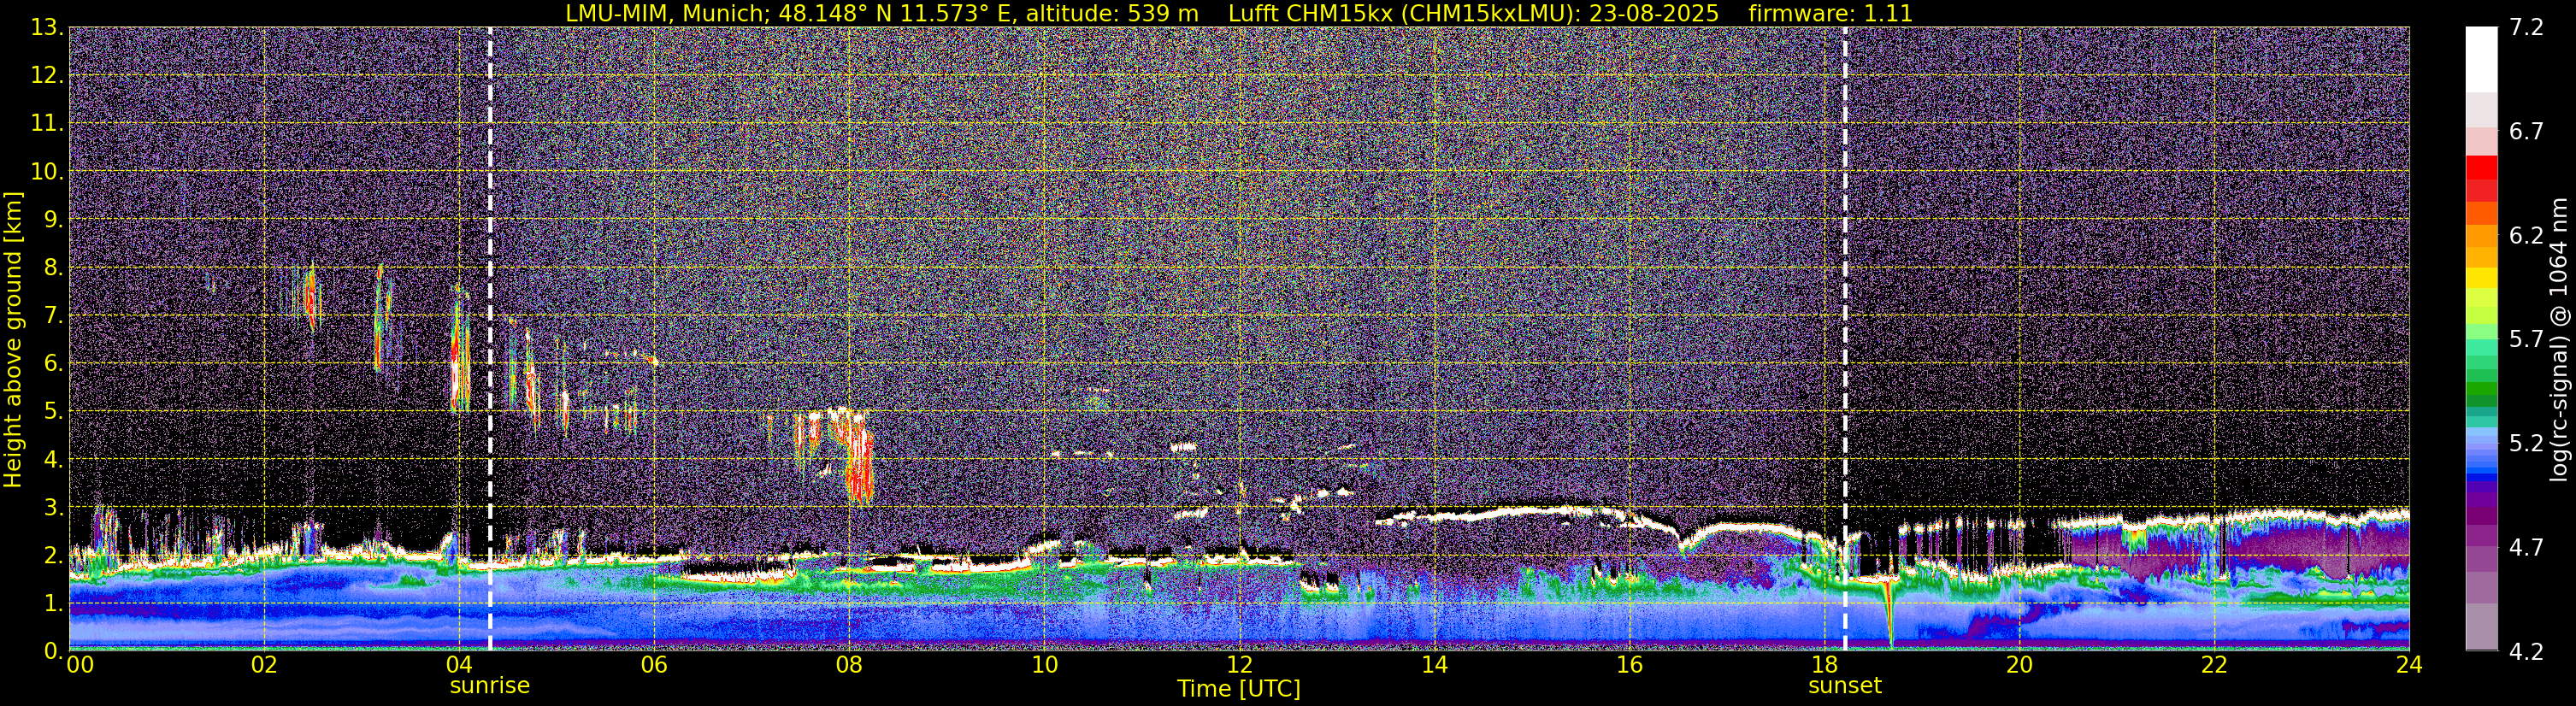
Task: Select the "5.2" value on the colorbar scale
Action: point(2527,443)
